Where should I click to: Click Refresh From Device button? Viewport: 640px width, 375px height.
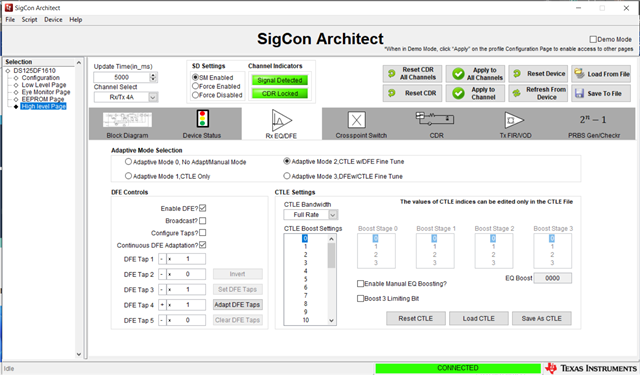click(538, 93)
